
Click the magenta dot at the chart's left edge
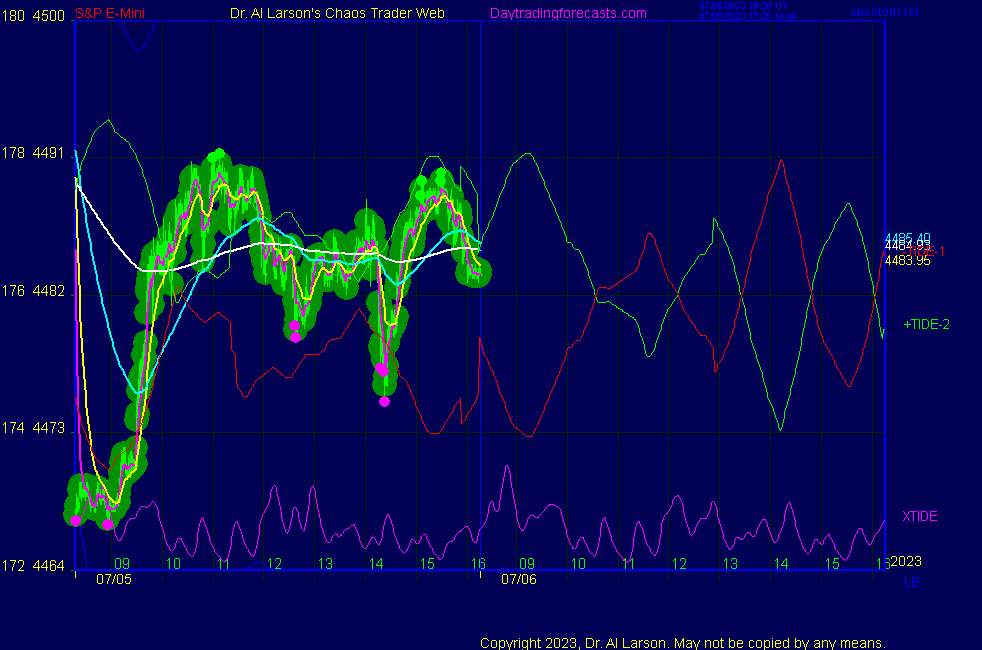click(76, 520)
